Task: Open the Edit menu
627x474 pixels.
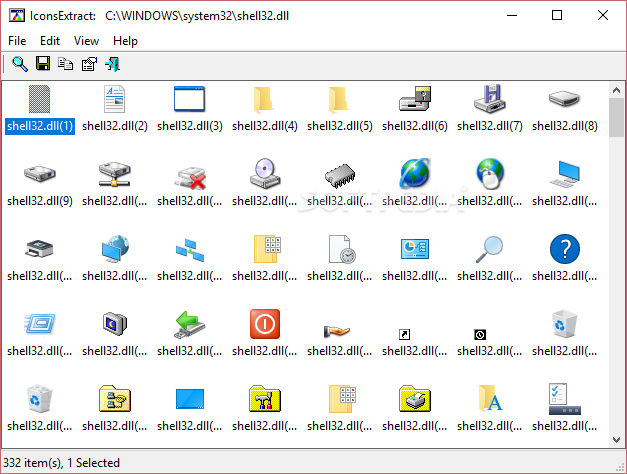Action: [x=50, y=41]
